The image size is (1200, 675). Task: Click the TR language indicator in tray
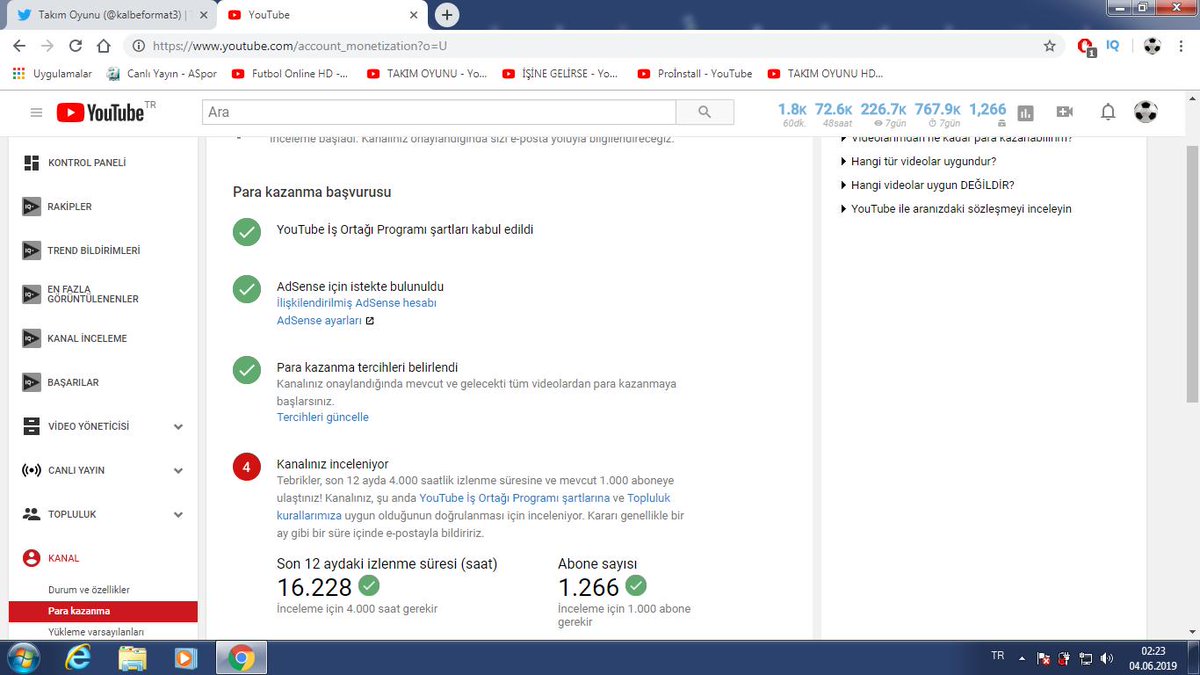tap(997, 656)
